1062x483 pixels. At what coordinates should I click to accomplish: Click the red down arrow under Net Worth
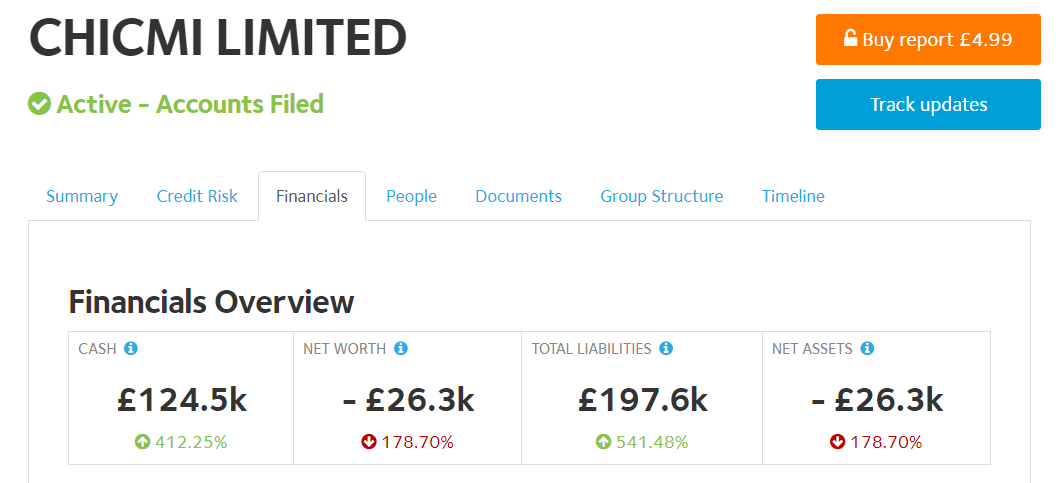368,442
